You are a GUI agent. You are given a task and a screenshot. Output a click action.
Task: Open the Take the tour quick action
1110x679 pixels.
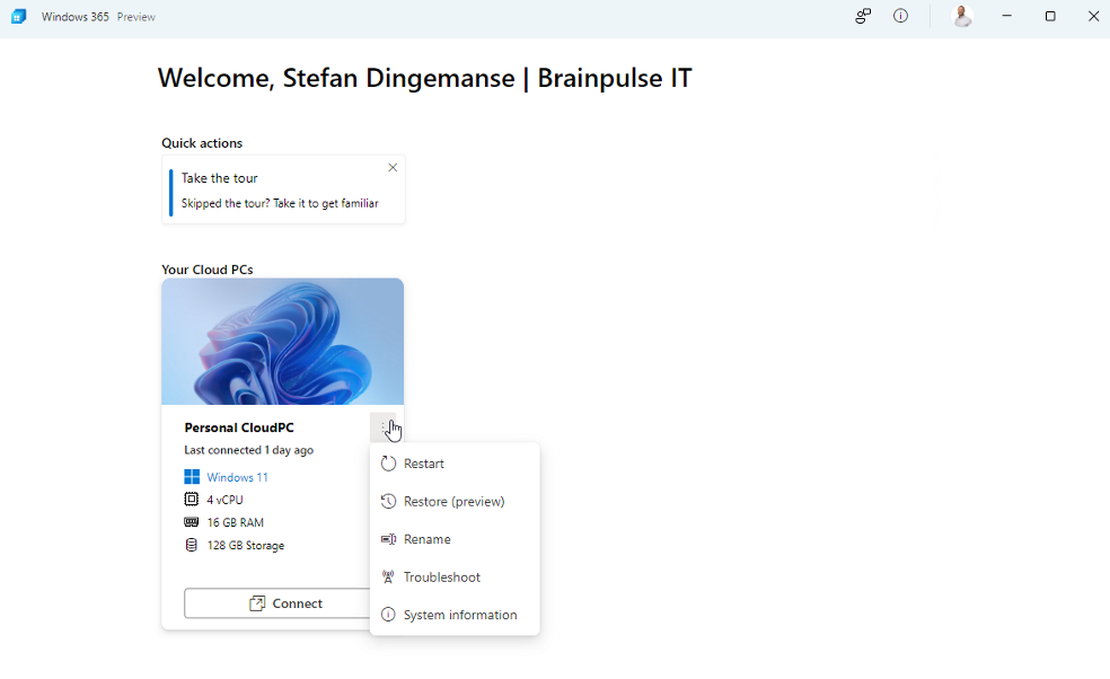click(x=283, y=190)
